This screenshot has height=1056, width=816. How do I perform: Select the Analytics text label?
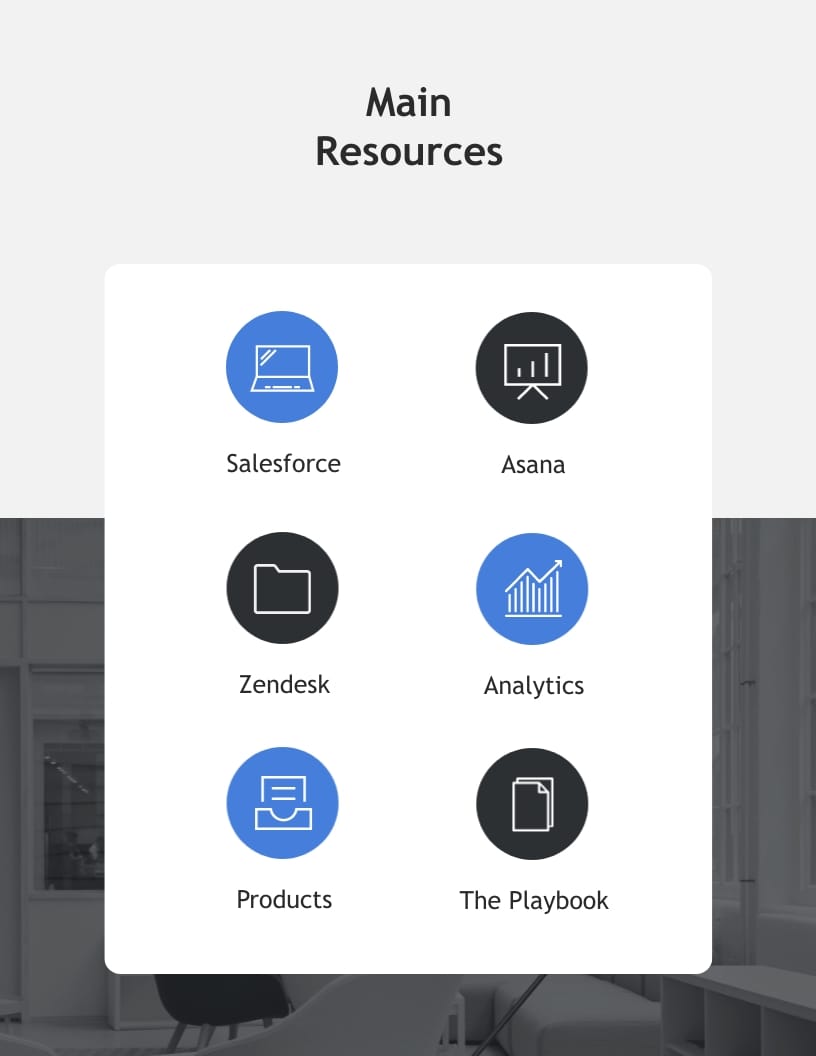pyautogui.click(x=534, y=686)
